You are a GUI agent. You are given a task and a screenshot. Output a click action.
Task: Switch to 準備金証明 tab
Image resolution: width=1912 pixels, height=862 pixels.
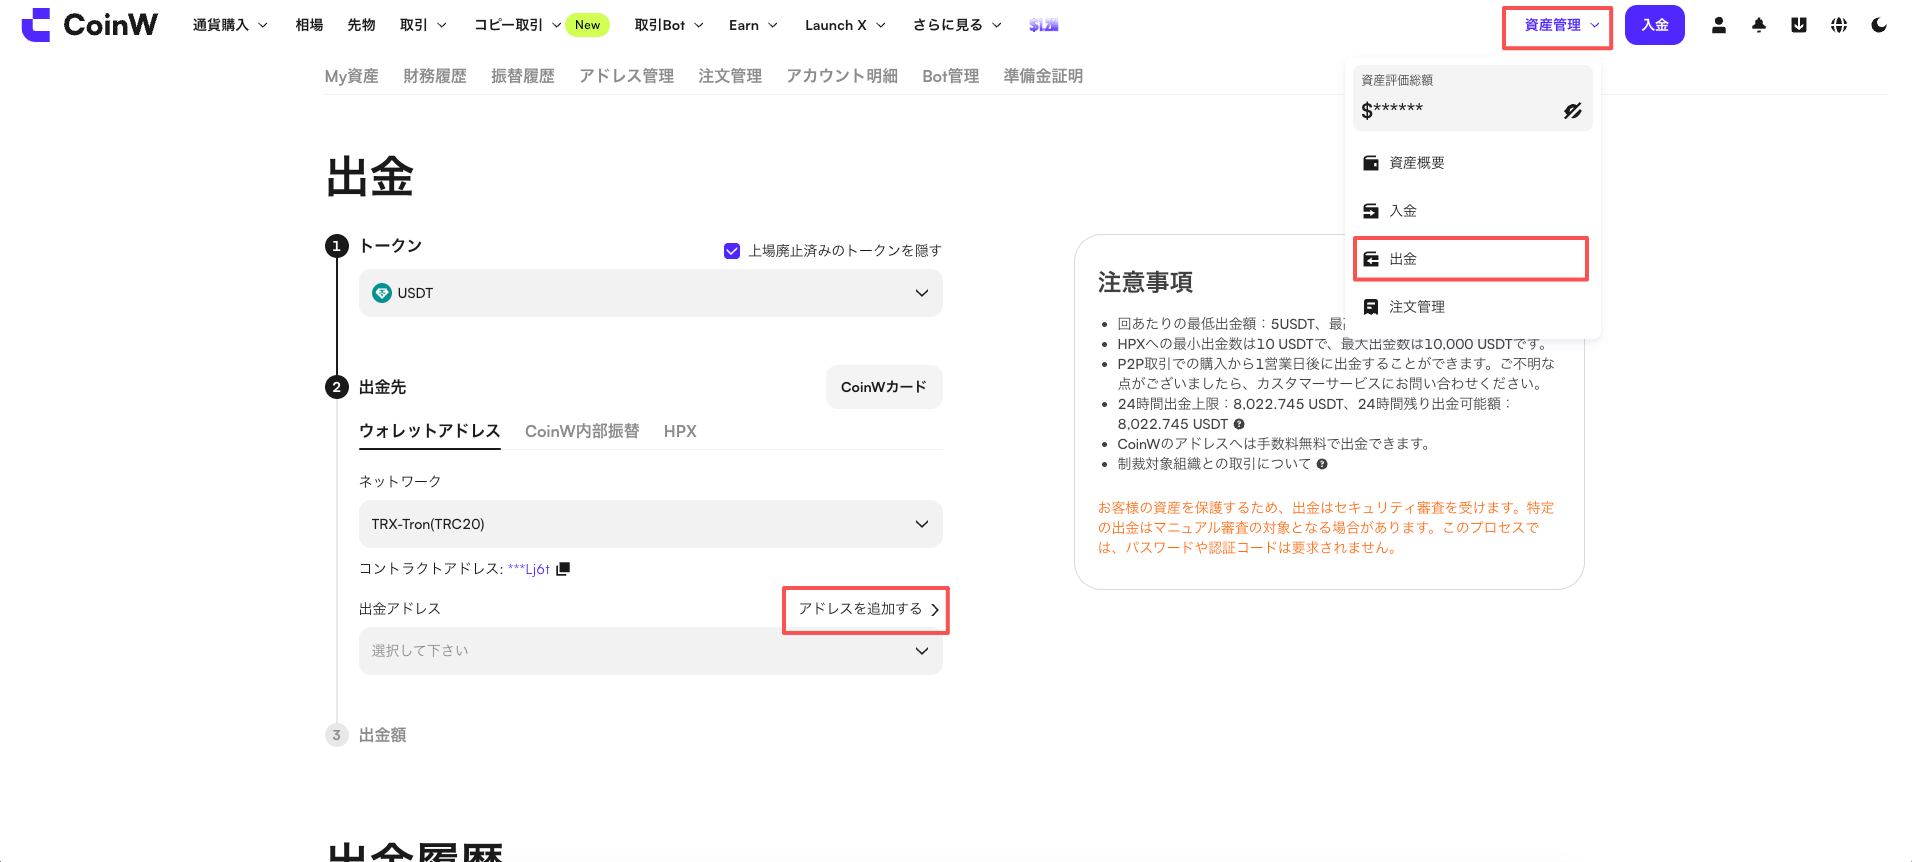click(x=1043, y=76)
